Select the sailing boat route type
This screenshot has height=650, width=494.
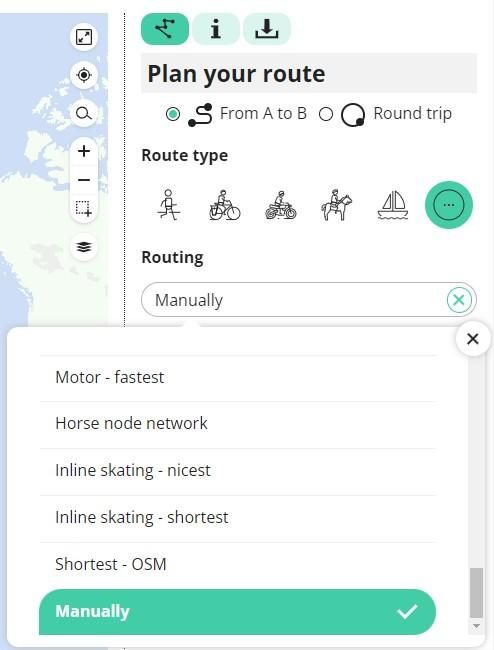pyautogui.click(x=393, y=205)
